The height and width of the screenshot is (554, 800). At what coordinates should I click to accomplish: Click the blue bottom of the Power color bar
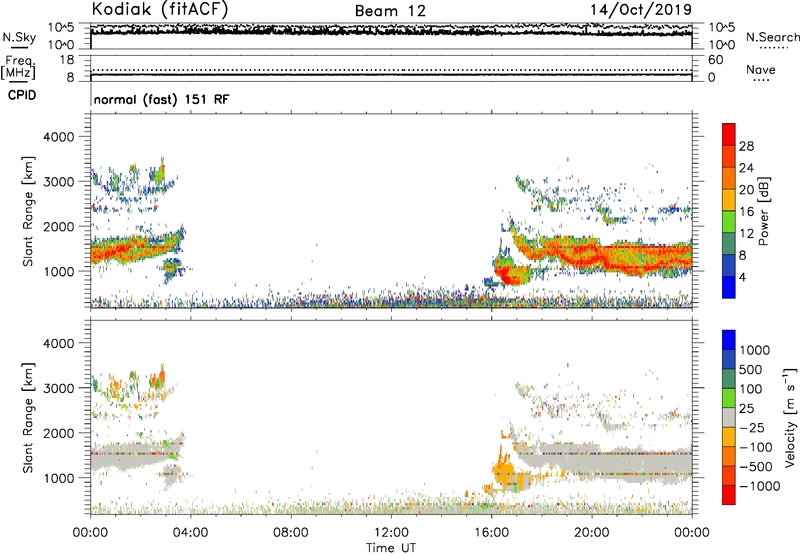(729, 287)
